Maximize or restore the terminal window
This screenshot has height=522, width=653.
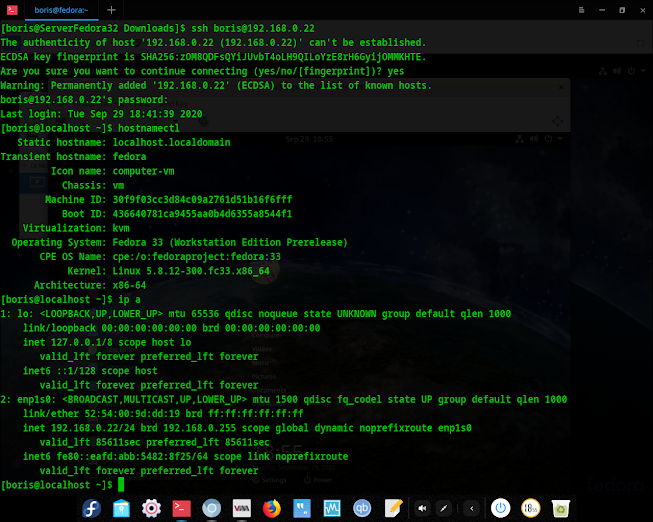tap(622, 10)
